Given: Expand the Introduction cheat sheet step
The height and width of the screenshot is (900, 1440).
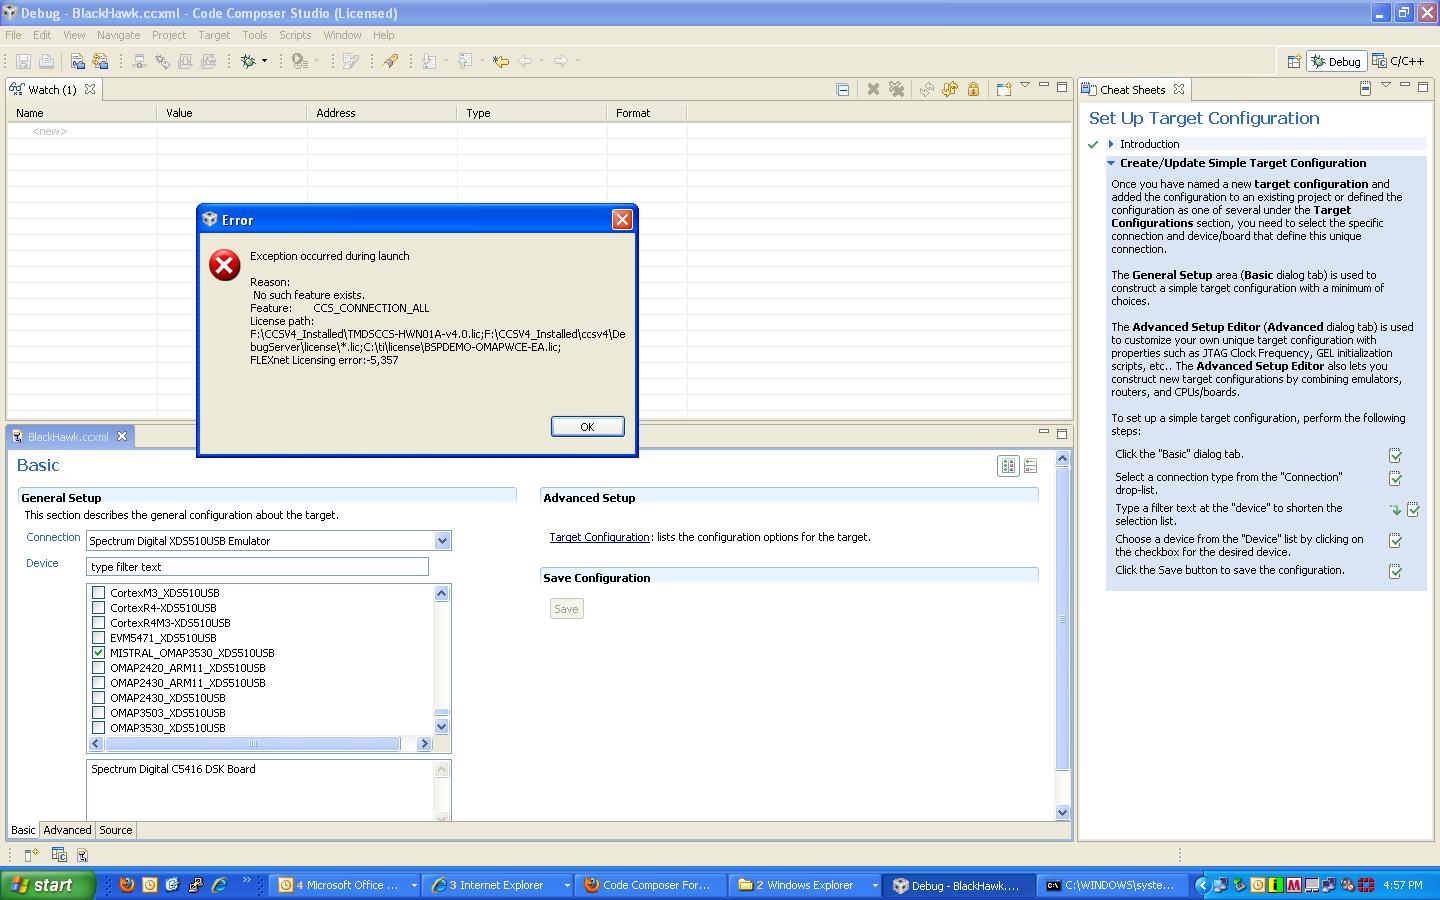Looking at the screenshot, I should (x=1111, y=144).
